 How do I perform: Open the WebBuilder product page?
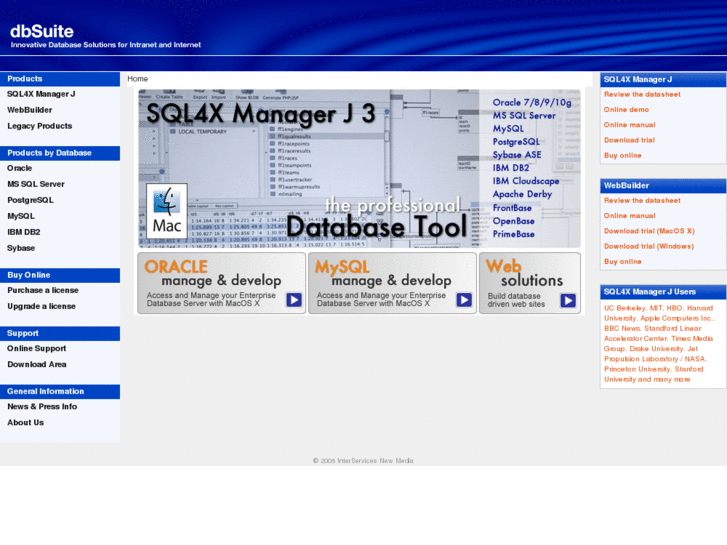(30, 110)
